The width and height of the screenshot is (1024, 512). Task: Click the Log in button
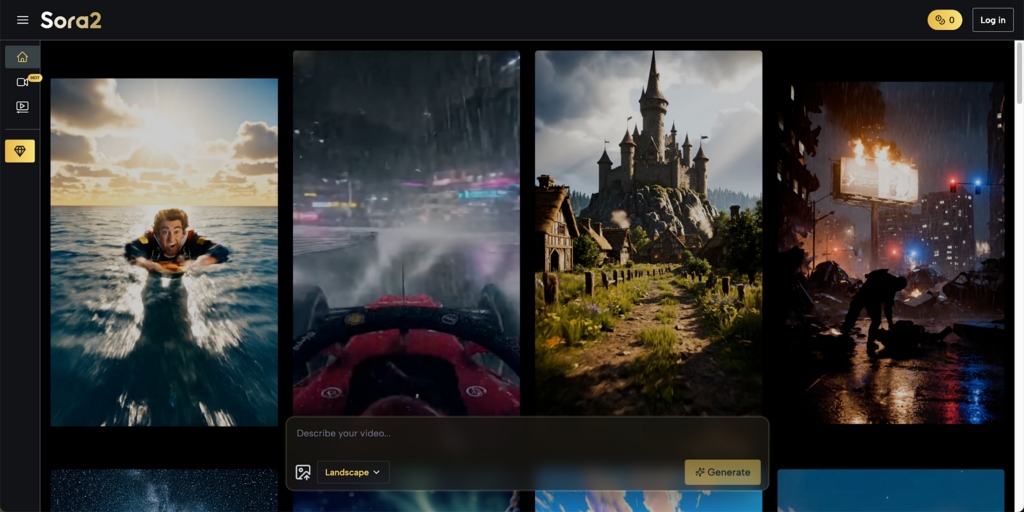(993, 20)
